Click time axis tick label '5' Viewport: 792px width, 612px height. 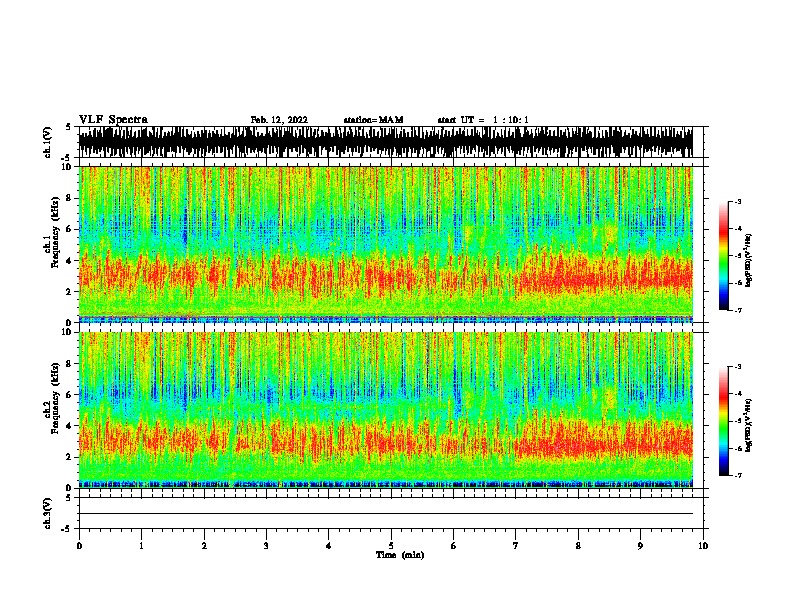click(x=391, y=546)
